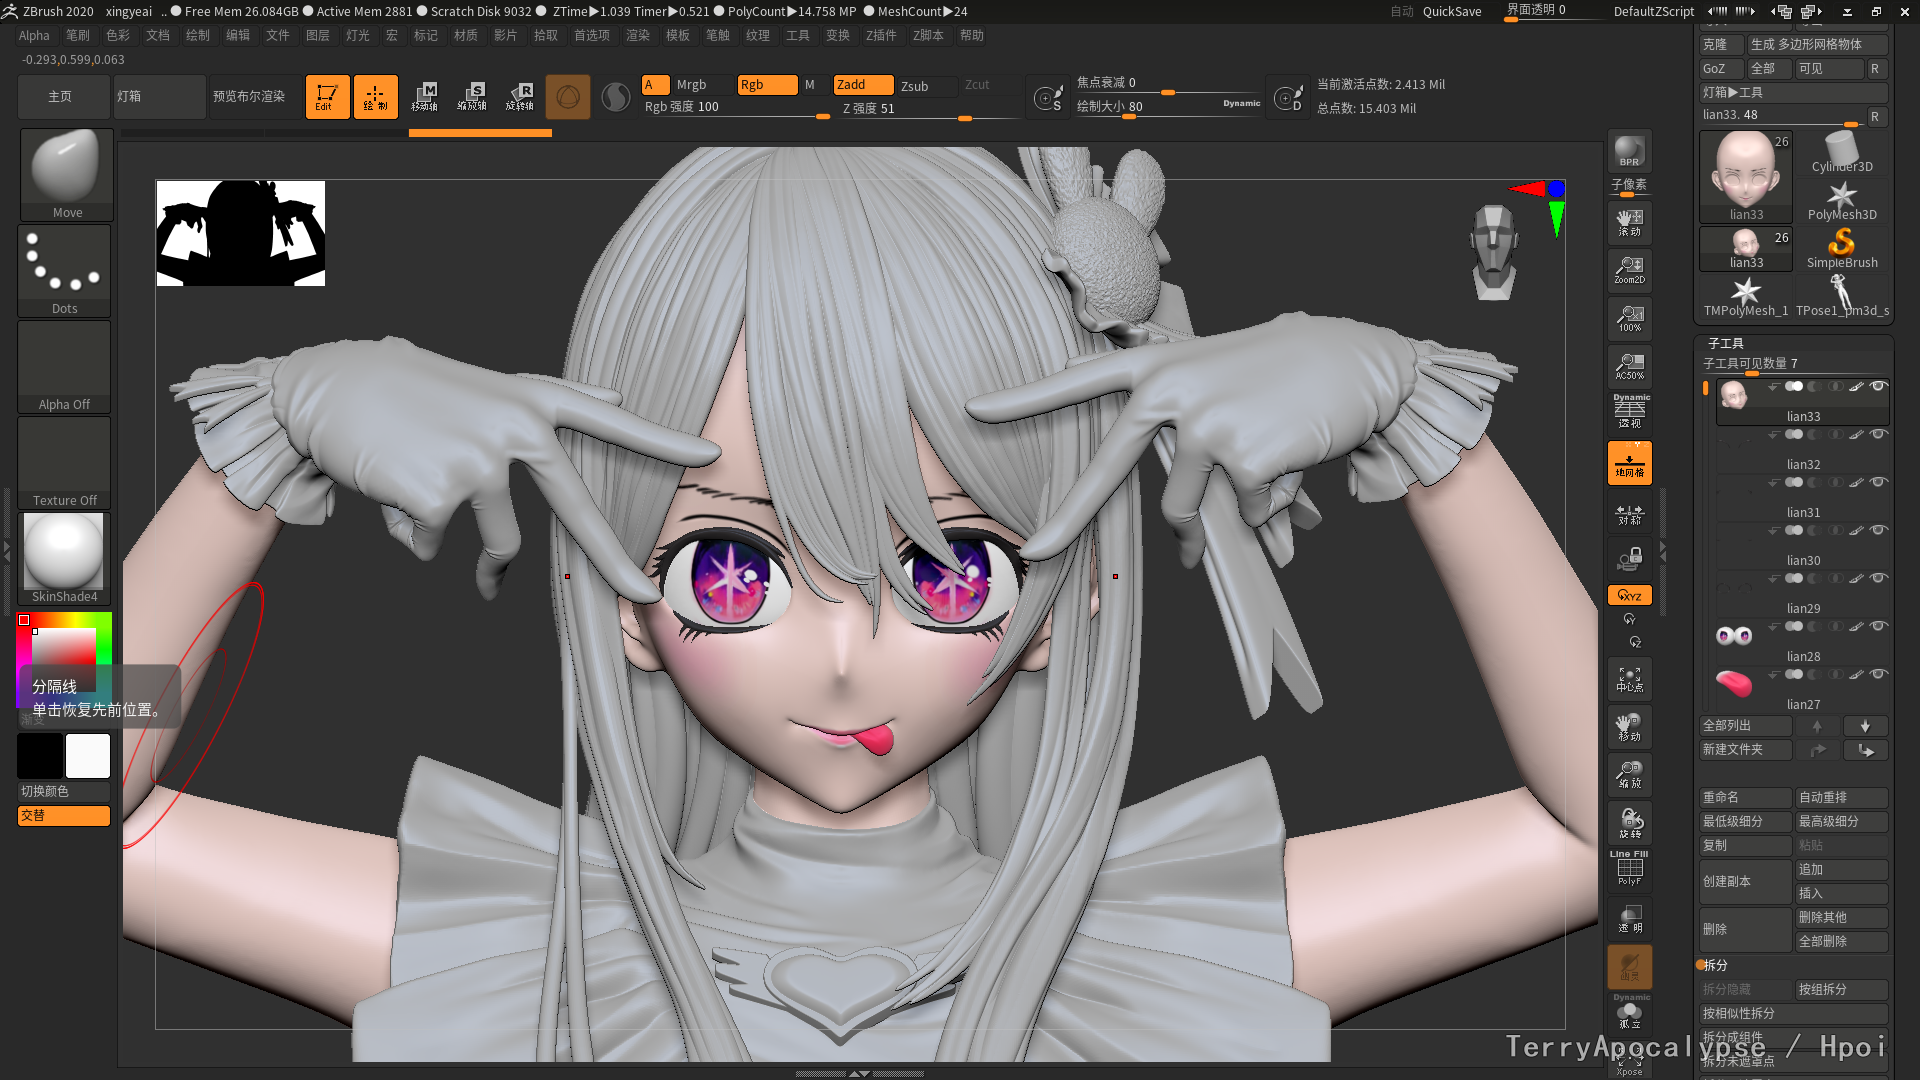Click the 100% actual size icon

pos(1629,318)
